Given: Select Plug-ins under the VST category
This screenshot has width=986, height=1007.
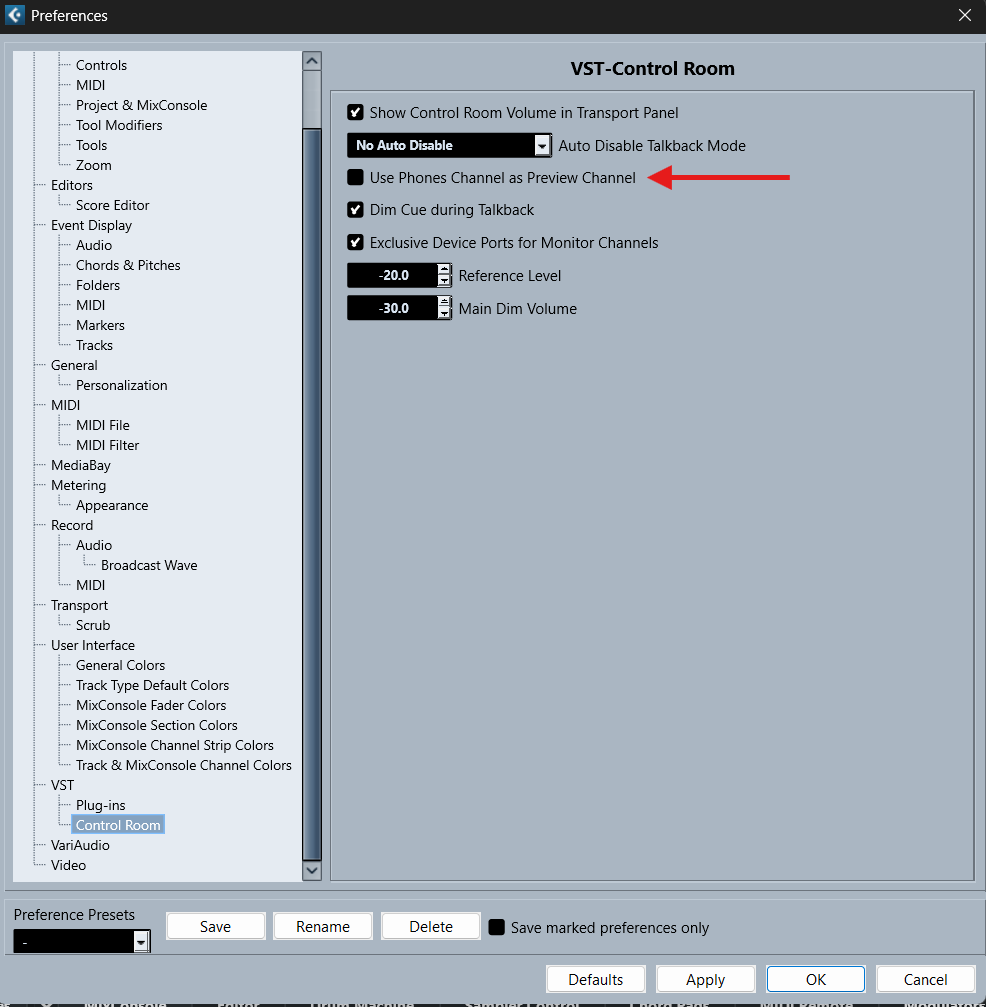Looking at the screenshot, I should point(100,805).
